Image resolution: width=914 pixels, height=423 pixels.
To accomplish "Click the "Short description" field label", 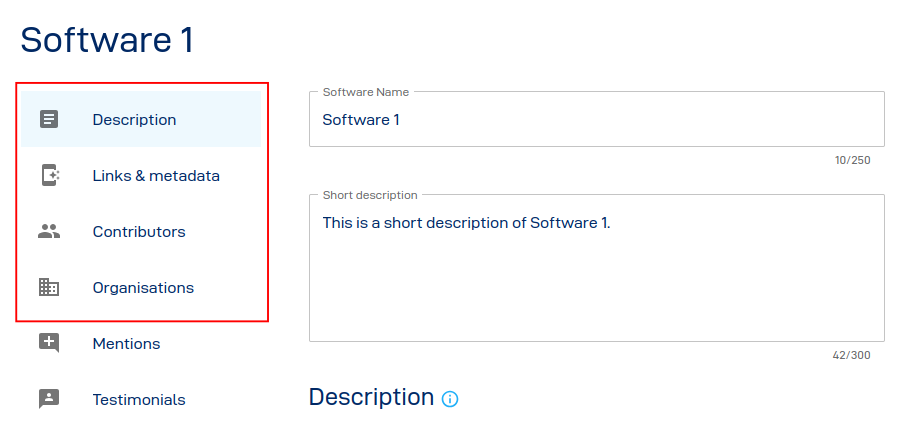I will click(x=370, y=195).
